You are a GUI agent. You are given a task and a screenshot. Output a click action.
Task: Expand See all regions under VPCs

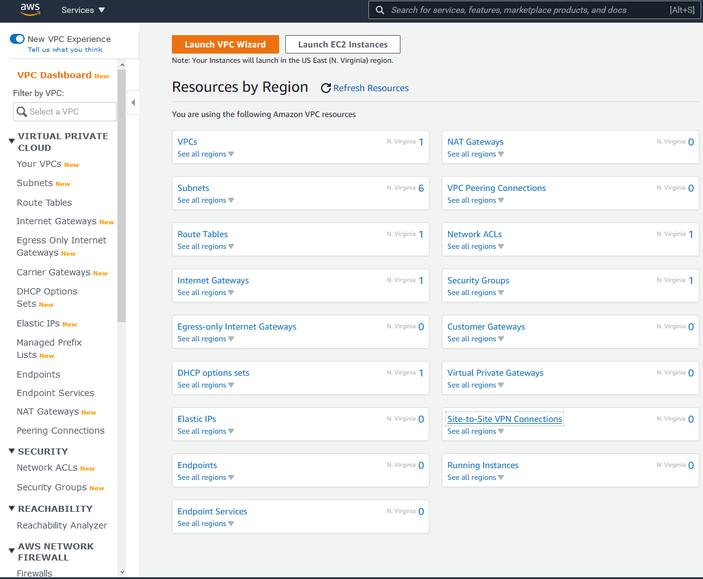pos(205,154)
